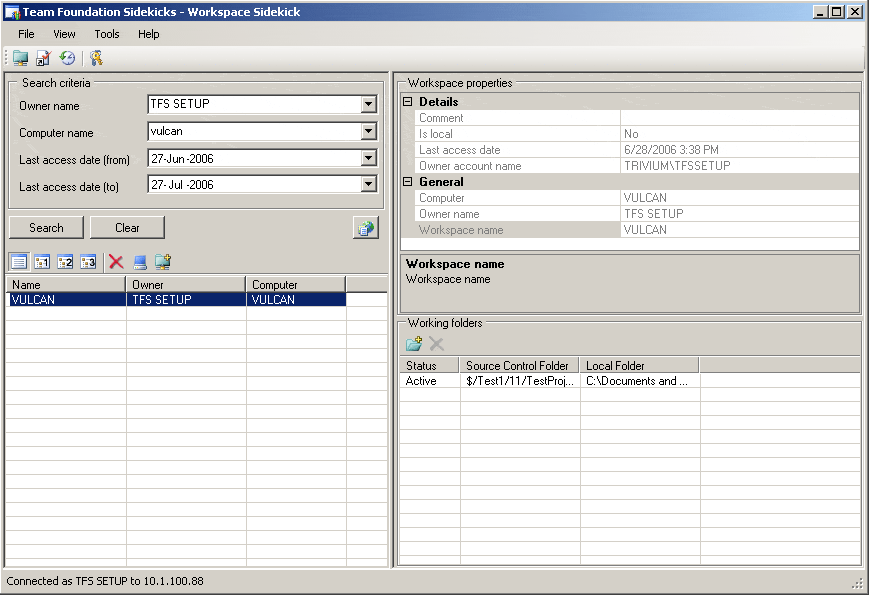This screenshot has width=869, height=595.
Task: Click the Status column header in Working folders
Action: [430, 366]
